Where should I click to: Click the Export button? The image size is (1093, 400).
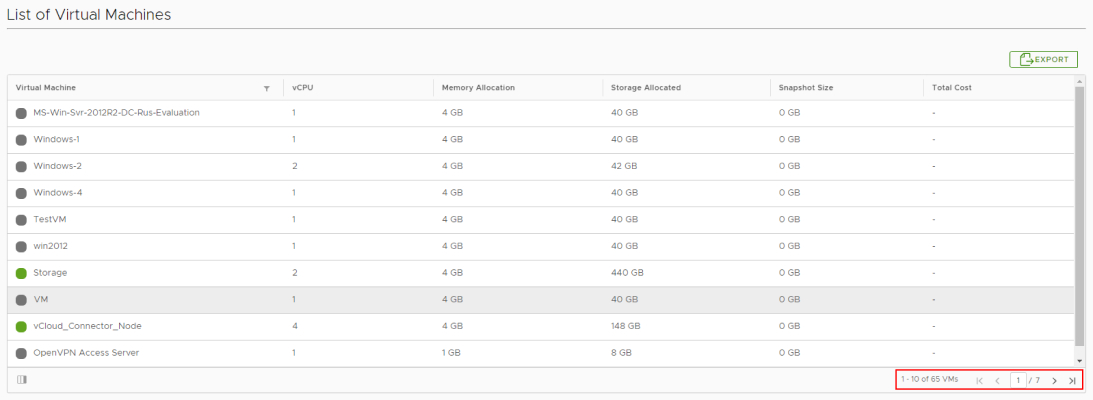coord(1043,60)
